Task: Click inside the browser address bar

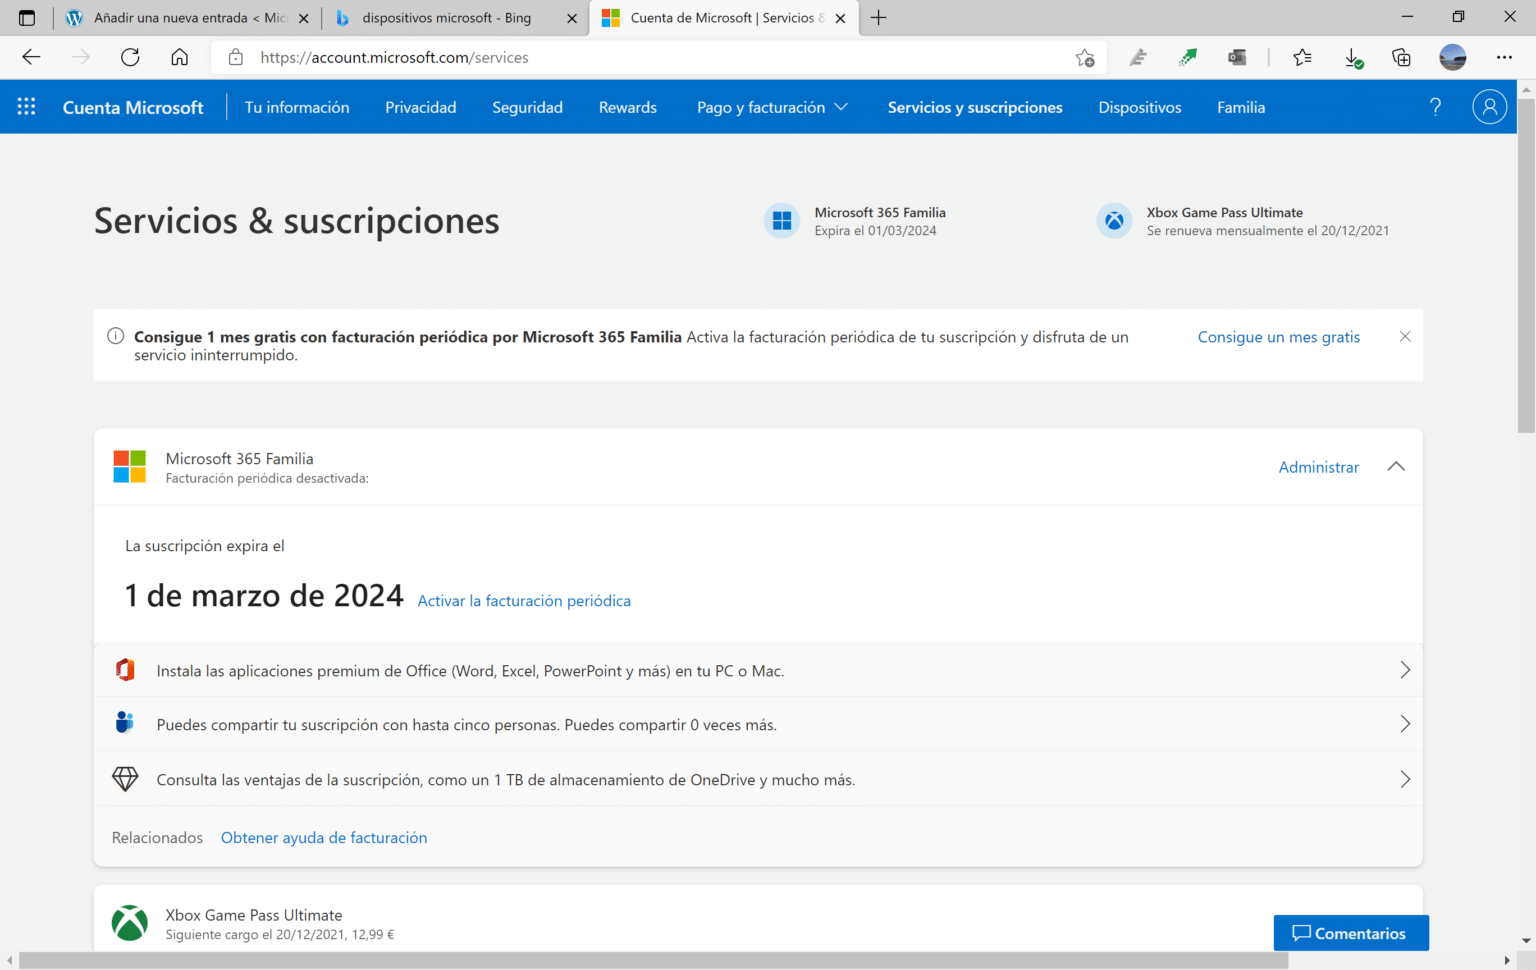Action: point(600,57)
